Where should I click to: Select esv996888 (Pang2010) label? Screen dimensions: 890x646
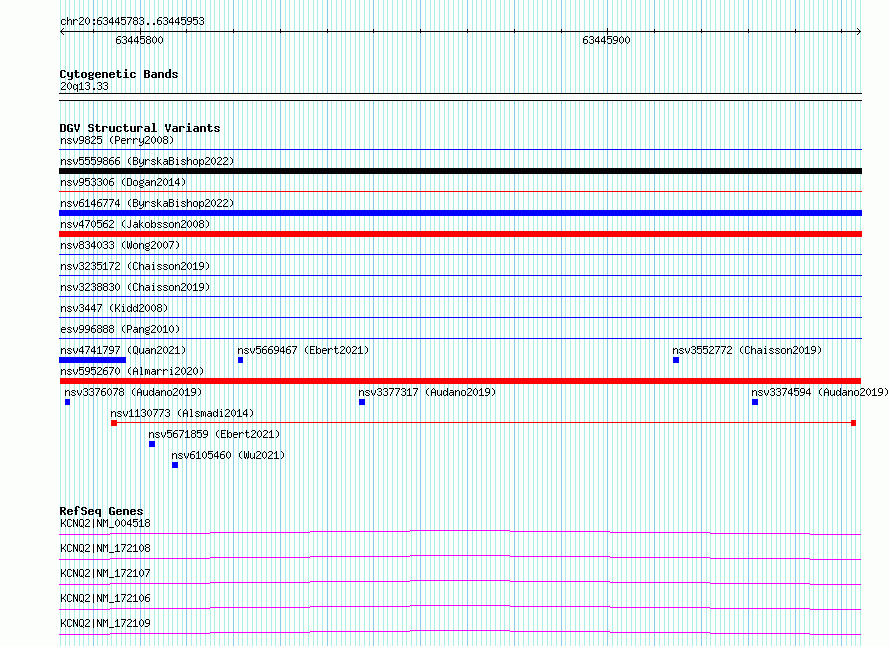(x=120, y=329)
